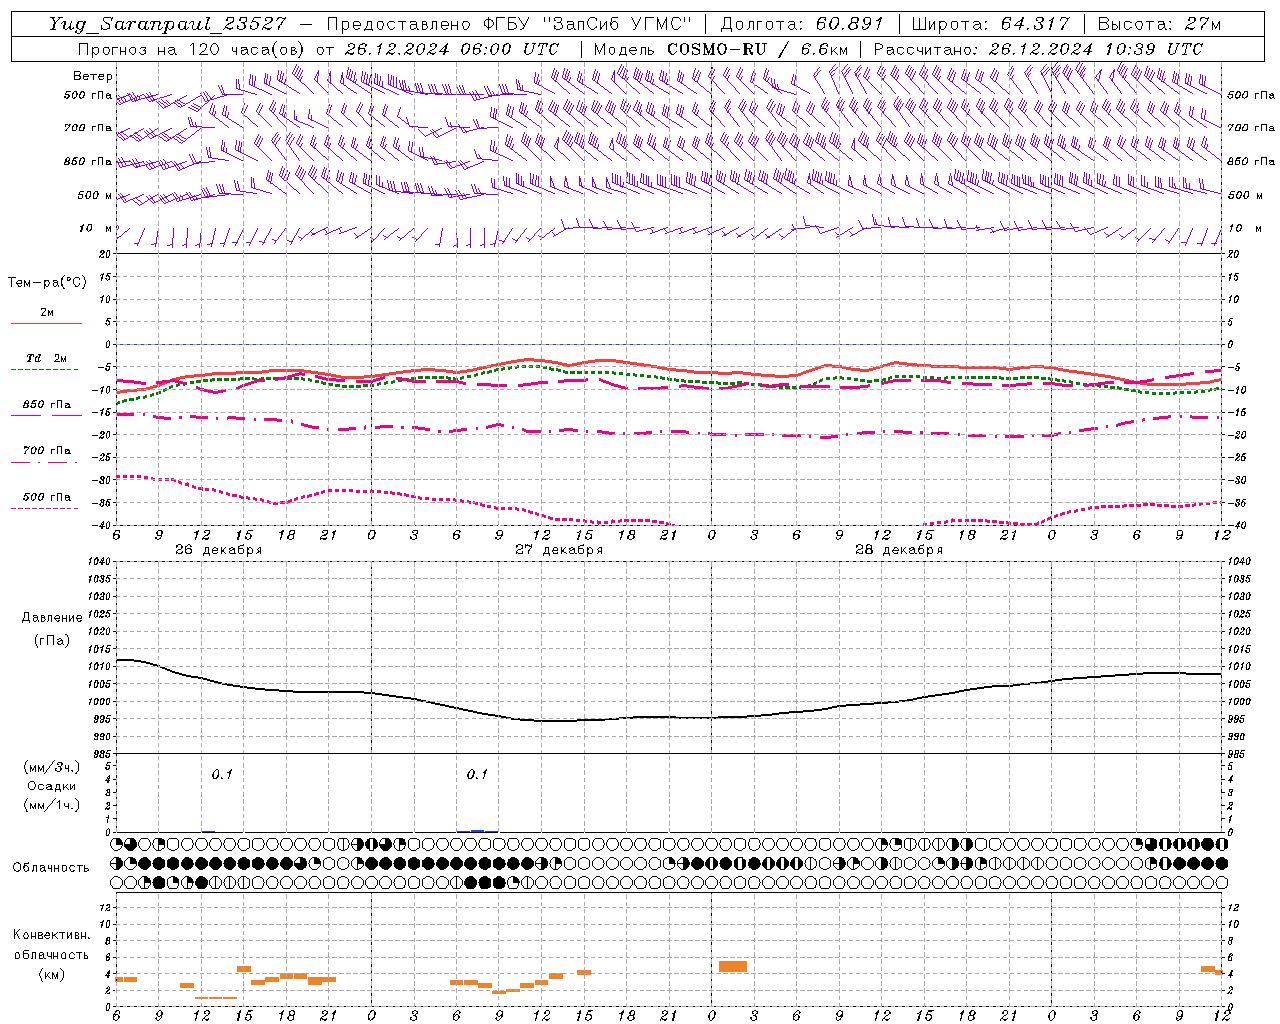Click the 26 декабря date label
The image size is (1280, 1024).
(x=219, y=550)
